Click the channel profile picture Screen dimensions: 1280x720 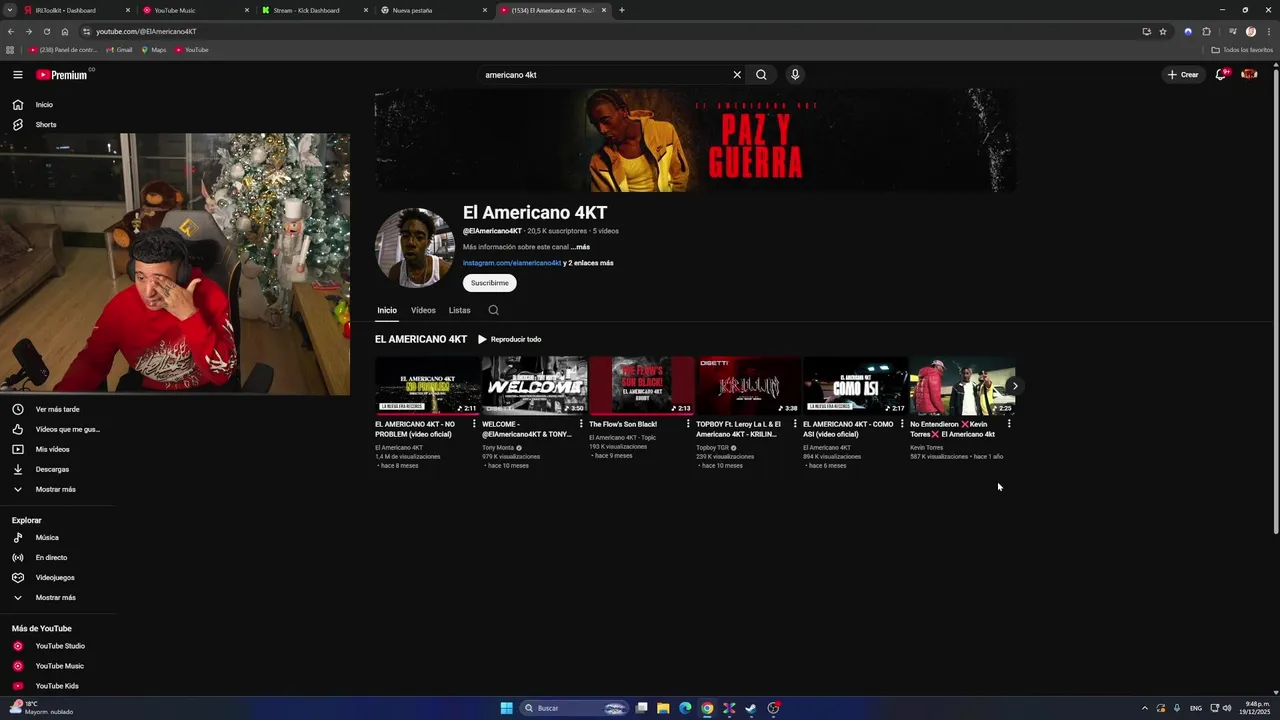pyautogui.click(x=415, y=248)
